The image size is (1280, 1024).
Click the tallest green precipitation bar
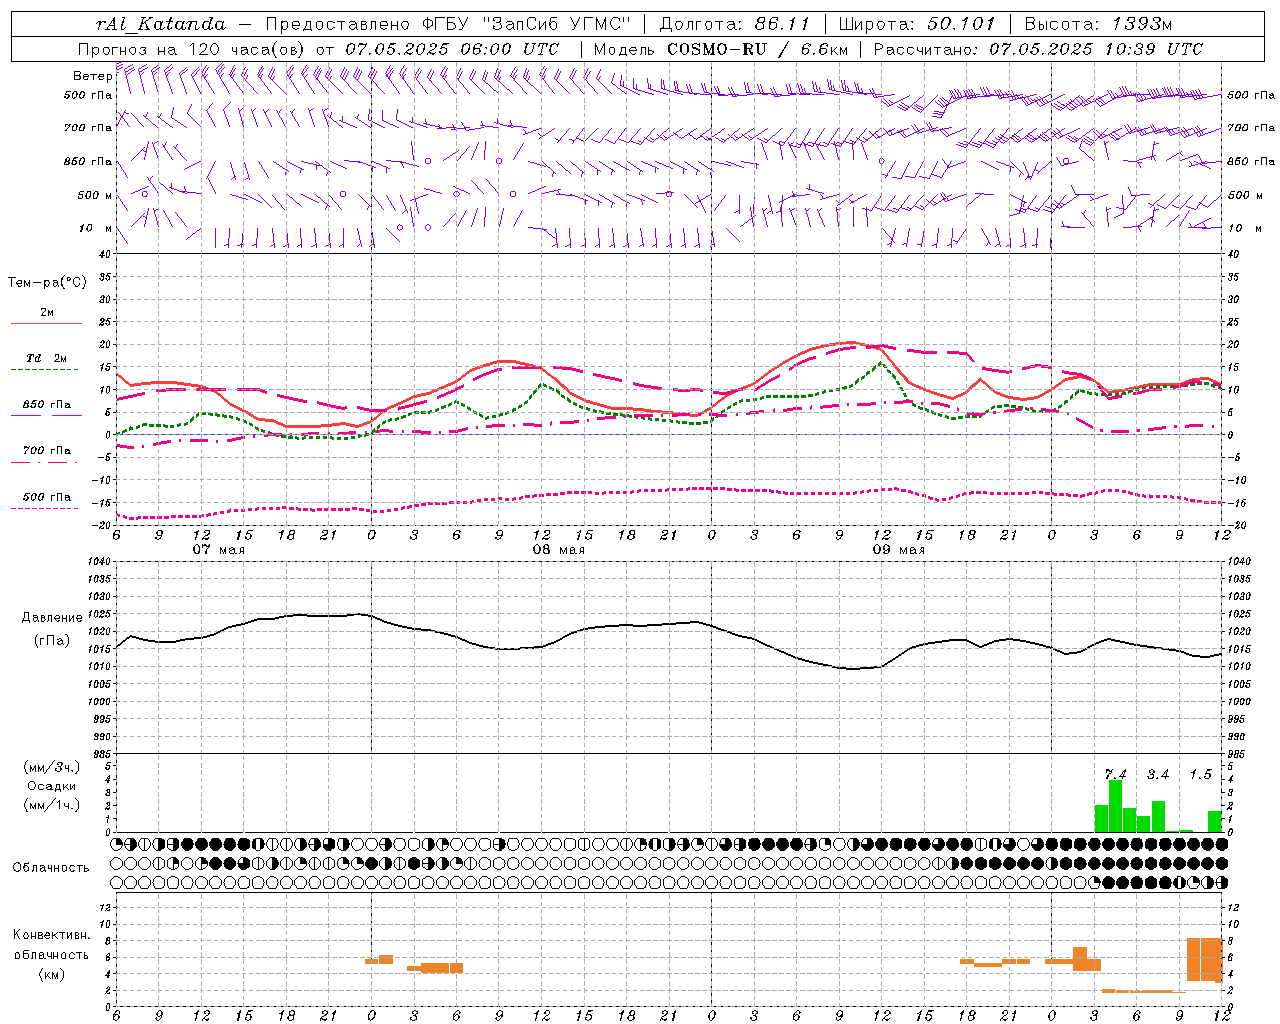pyautogui.click(x=1115, y=806)
